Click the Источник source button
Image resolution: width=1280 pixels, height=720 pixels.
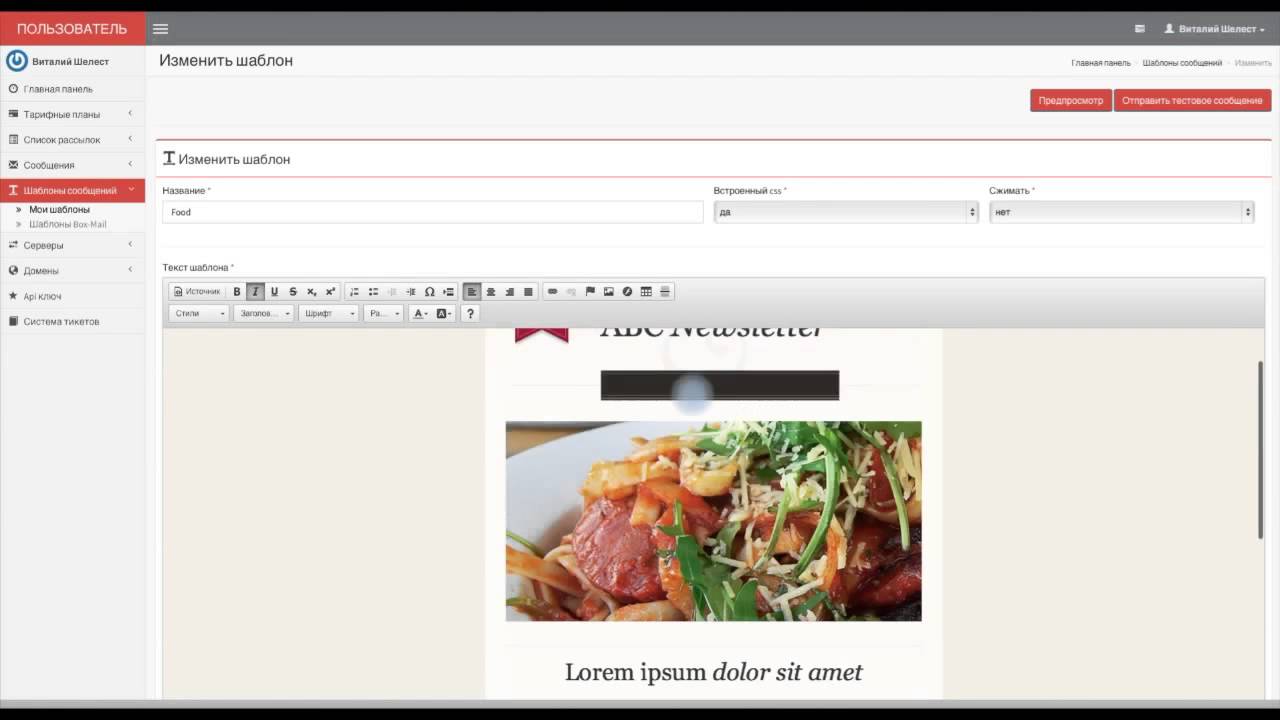[x=197, y=292]
